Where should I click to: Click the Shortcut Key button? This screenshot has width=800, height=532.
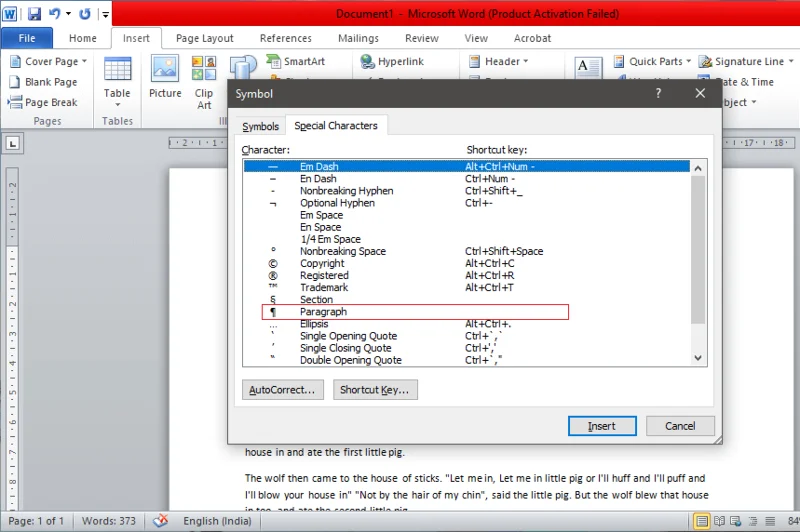point(375,390)
